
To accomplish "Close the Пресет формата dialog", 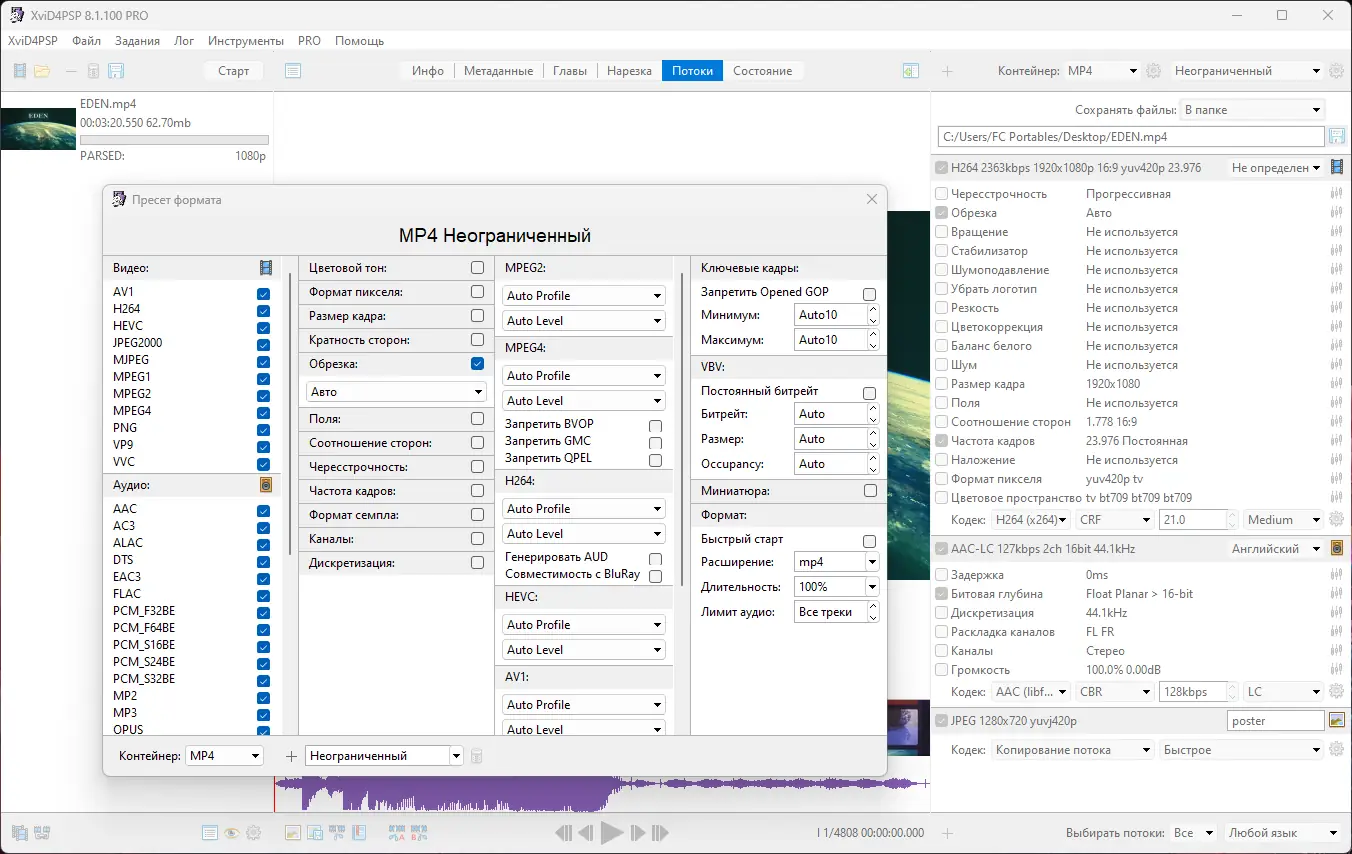I will point(871,200).
